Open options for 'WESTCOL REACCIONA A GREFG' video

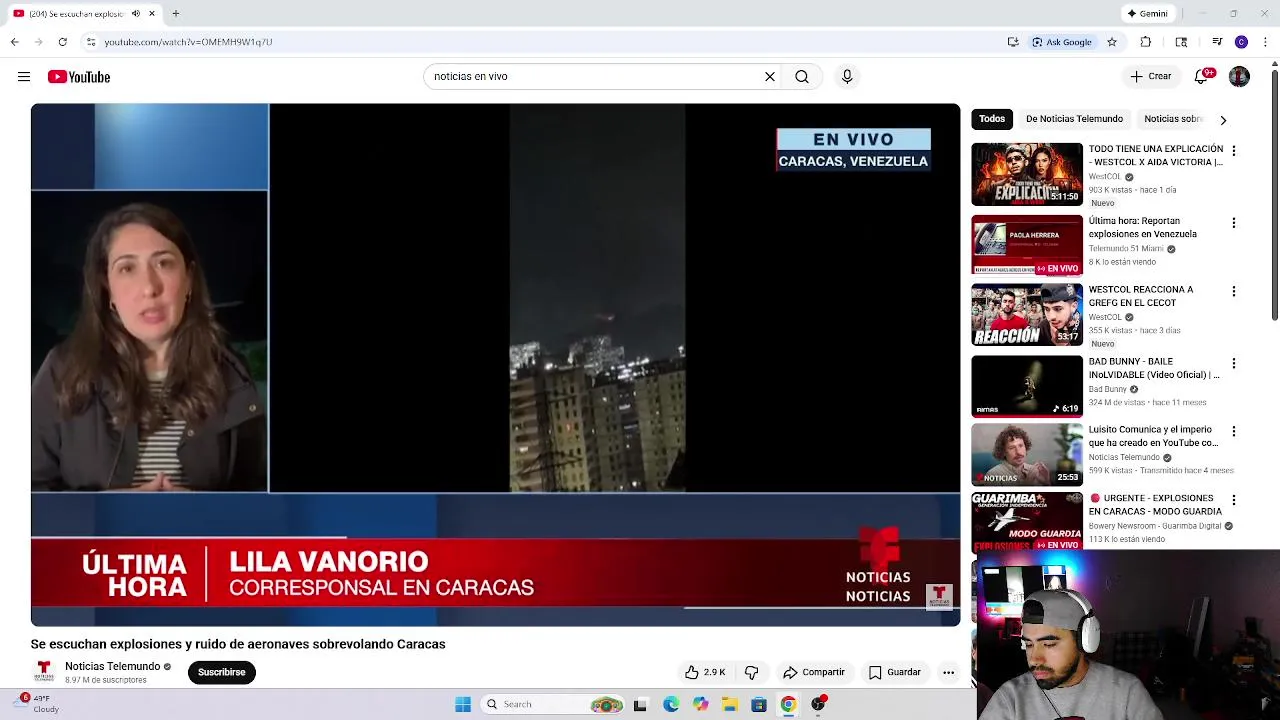[x=1233, y=292]
